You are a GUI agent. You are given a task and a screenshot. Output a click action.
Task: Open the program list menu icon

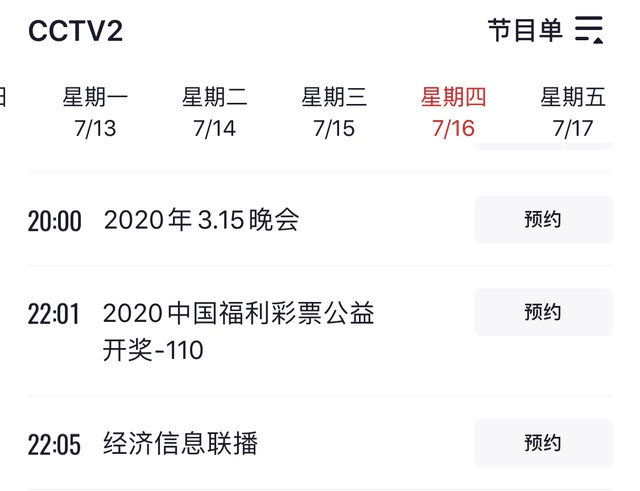[590, 30]
